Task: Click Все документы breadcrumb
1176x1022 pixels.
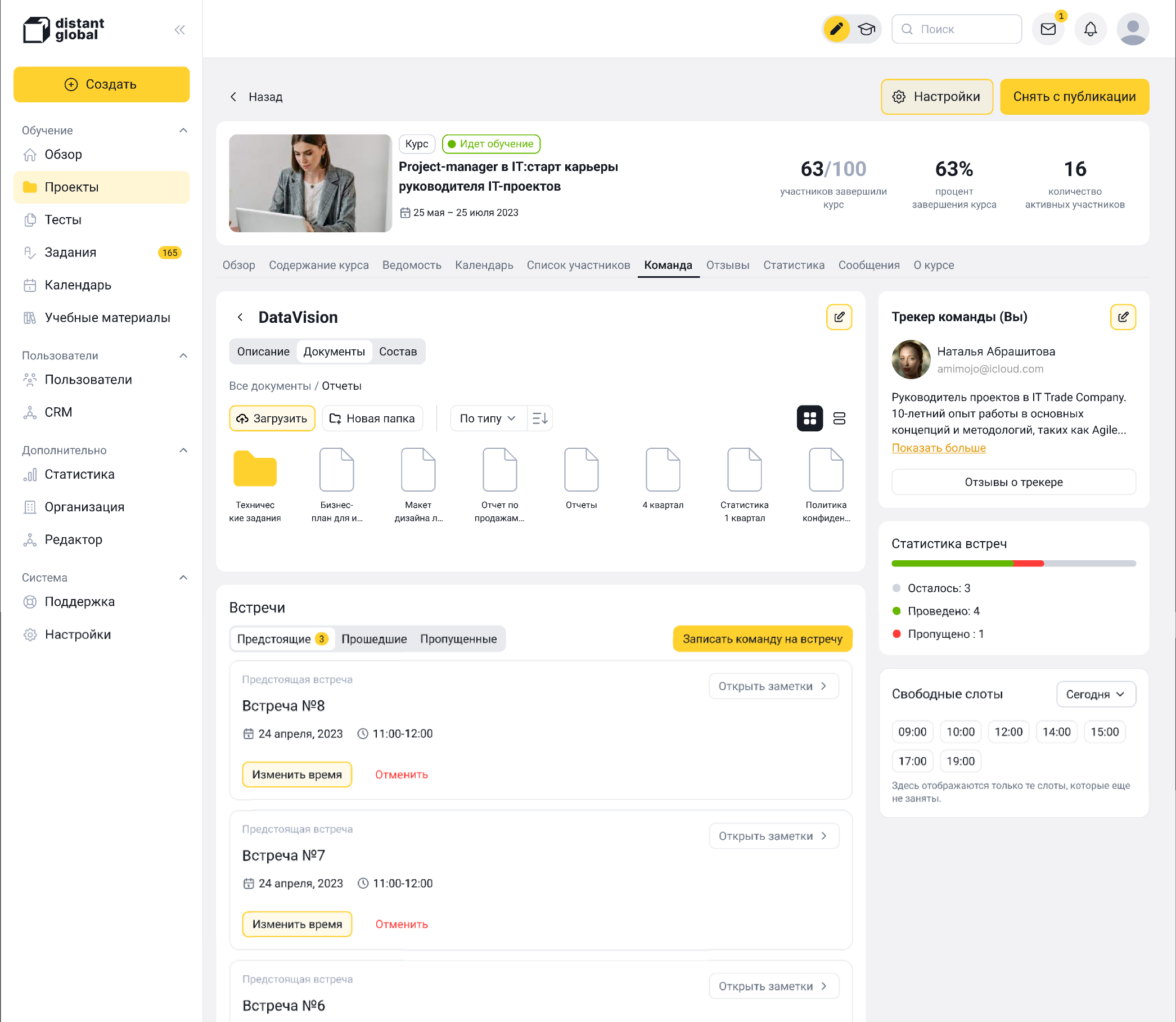Action: coord(270,386)
